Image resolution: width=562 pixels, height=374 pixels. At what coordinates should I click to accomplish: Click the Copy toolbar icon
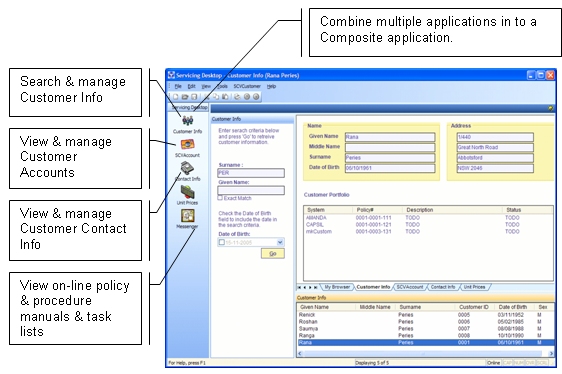point(216,97)
